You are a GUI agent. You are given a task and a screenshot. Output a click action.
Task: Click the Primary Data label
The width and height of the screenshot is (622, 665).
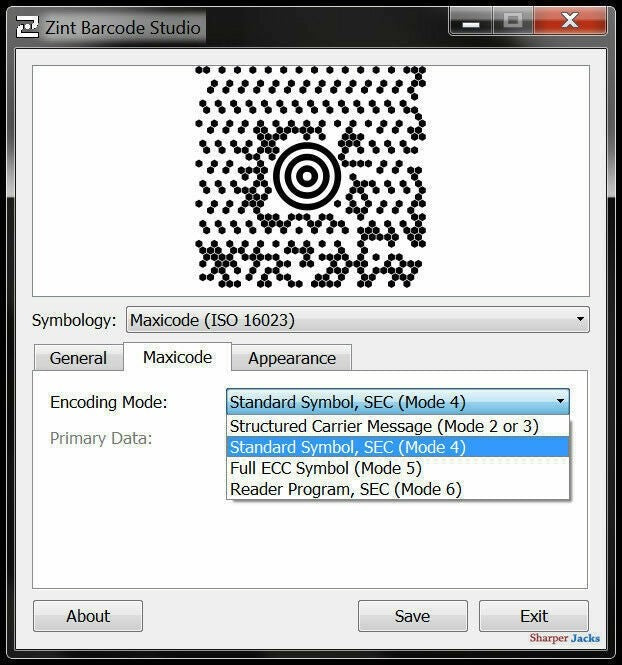[x=101, y=438]
